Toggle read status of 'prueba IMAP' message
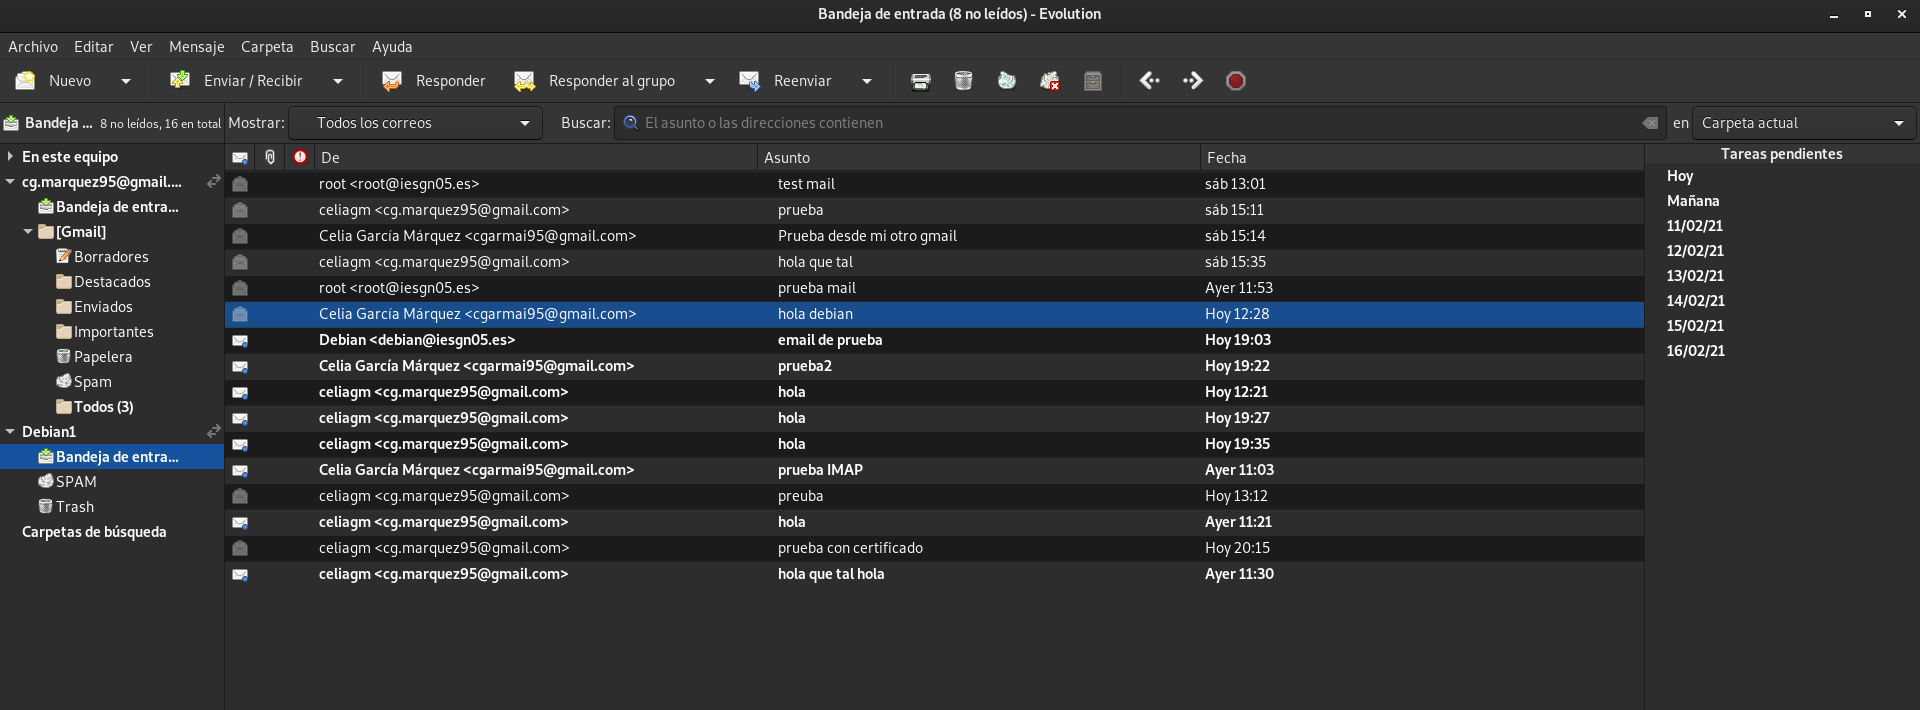The height and width of the screenshot is (710, 1920). click(240, 471)
